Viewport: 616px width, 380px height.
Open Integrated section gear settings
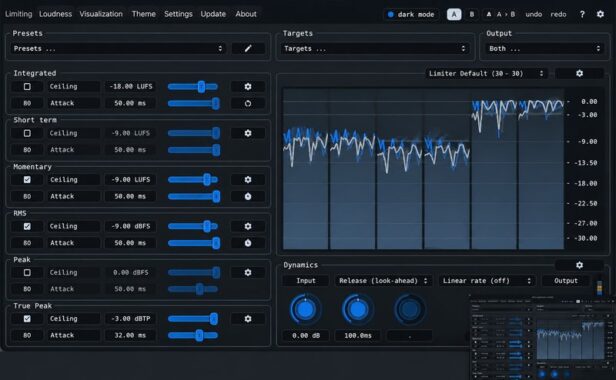[248, 86]
